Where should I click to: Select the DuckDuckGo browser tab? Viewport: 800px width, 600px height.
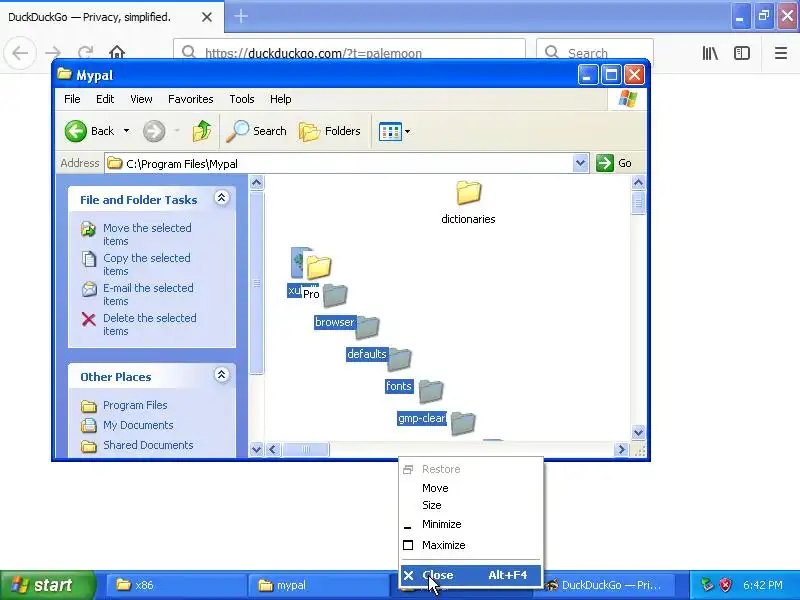click(112, 17)
